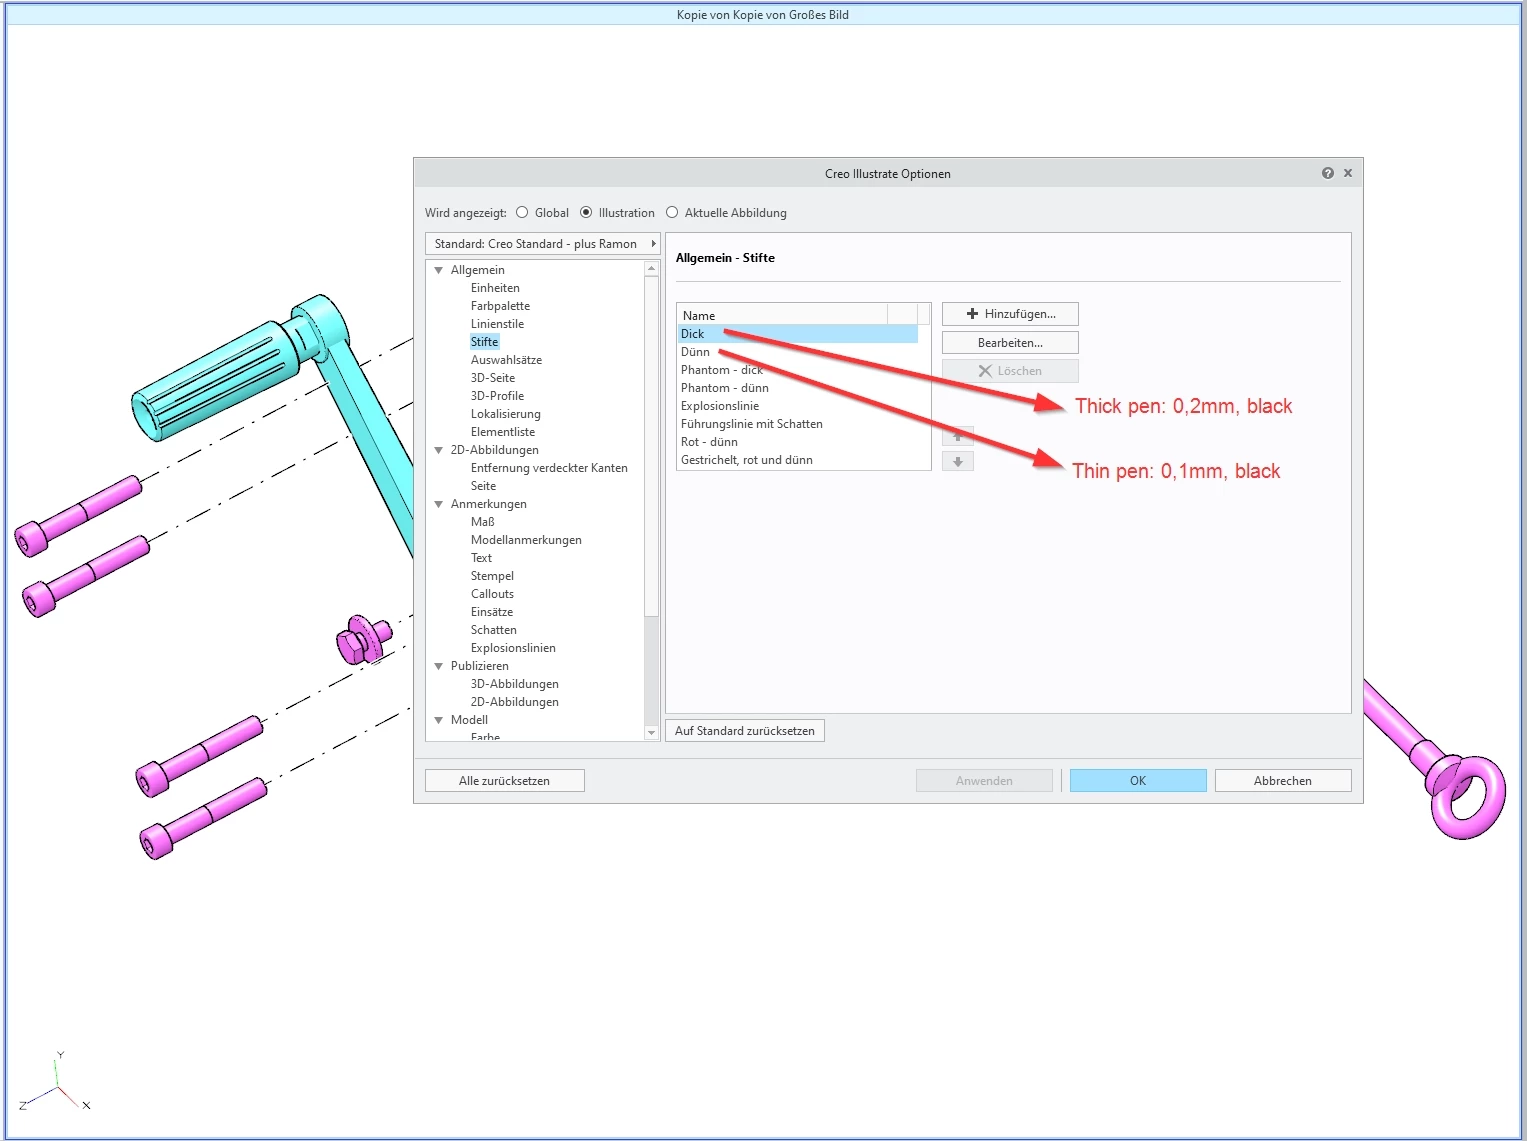Viewport: 1527px width, 1141px height.
Task: Click Hinzufügen to add a pen
Action: 1010,314
